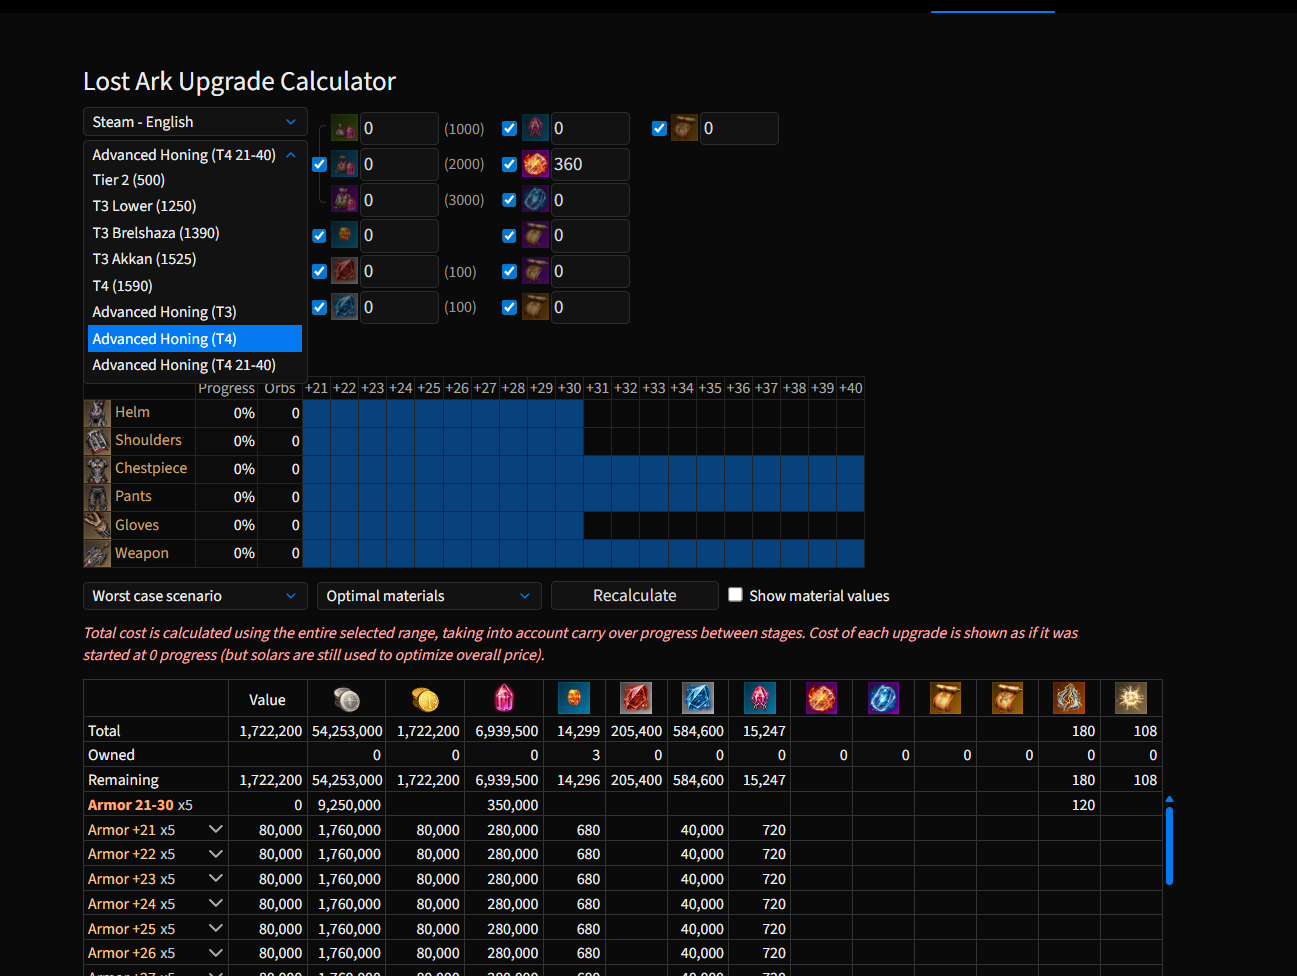This screenshot has width=1297, height=976.
Task: Select T3 Akkan (1525) option
Action: tap(195, 259)
